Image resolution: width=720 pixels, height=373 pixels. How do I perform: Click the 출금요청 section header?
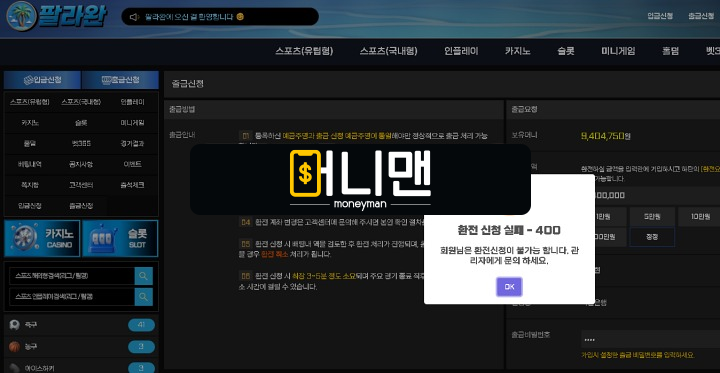pyautogui.click(x=524, y=109)
